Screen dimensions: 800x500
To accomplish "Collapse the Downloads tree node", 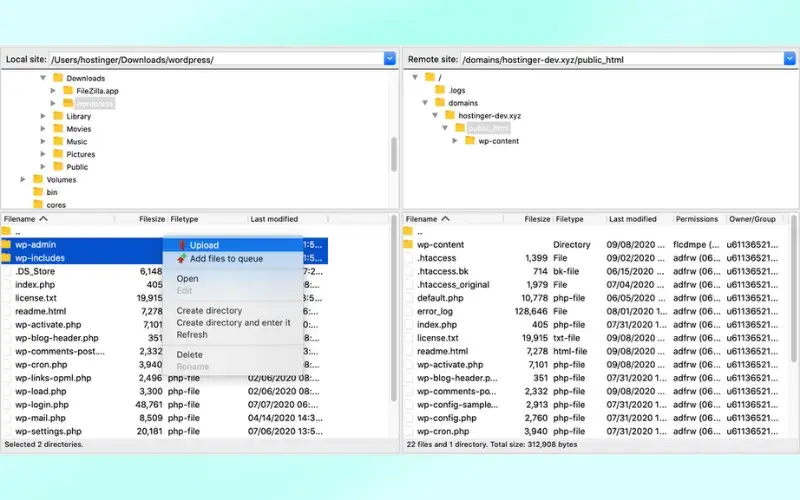I will 43,78.
